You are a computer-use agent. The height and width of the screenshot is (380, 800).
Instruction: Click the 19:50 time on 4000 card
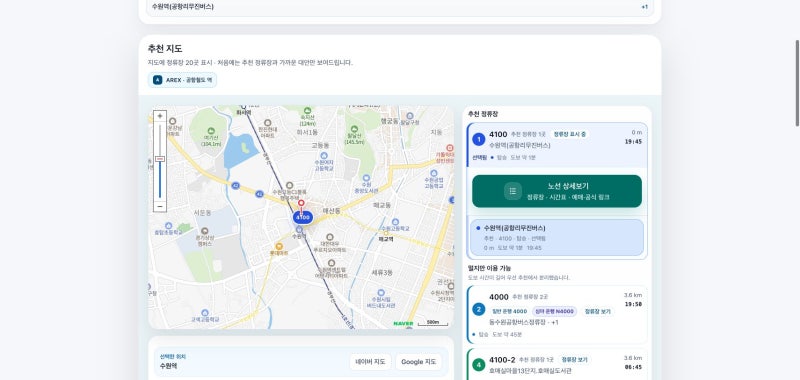pyautogui.click(x=633, y=304)
